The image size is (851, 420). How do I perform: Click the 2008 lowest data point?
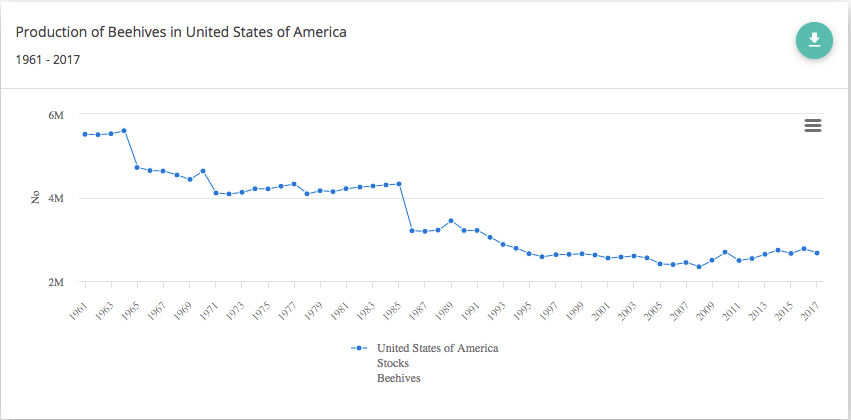coord(699,267)
